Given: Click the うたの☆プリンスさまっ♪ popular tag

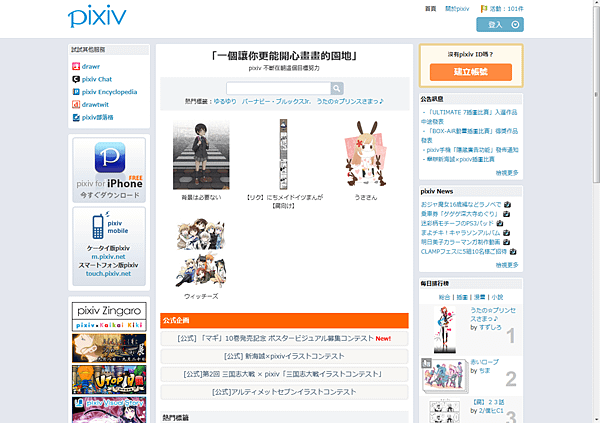Looking at the screenshot, I should (x=350, y=101).
